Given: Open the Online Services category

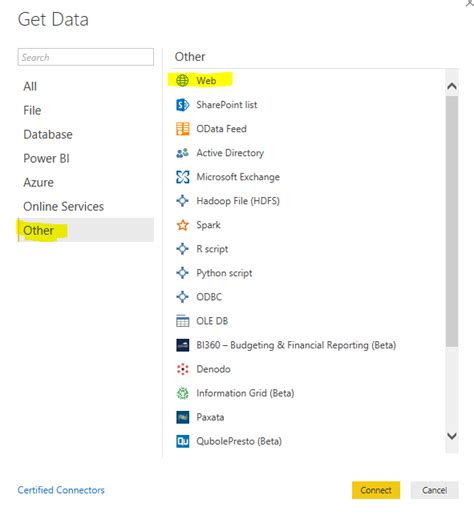Looking at the screenshot, I should (63, 206).
